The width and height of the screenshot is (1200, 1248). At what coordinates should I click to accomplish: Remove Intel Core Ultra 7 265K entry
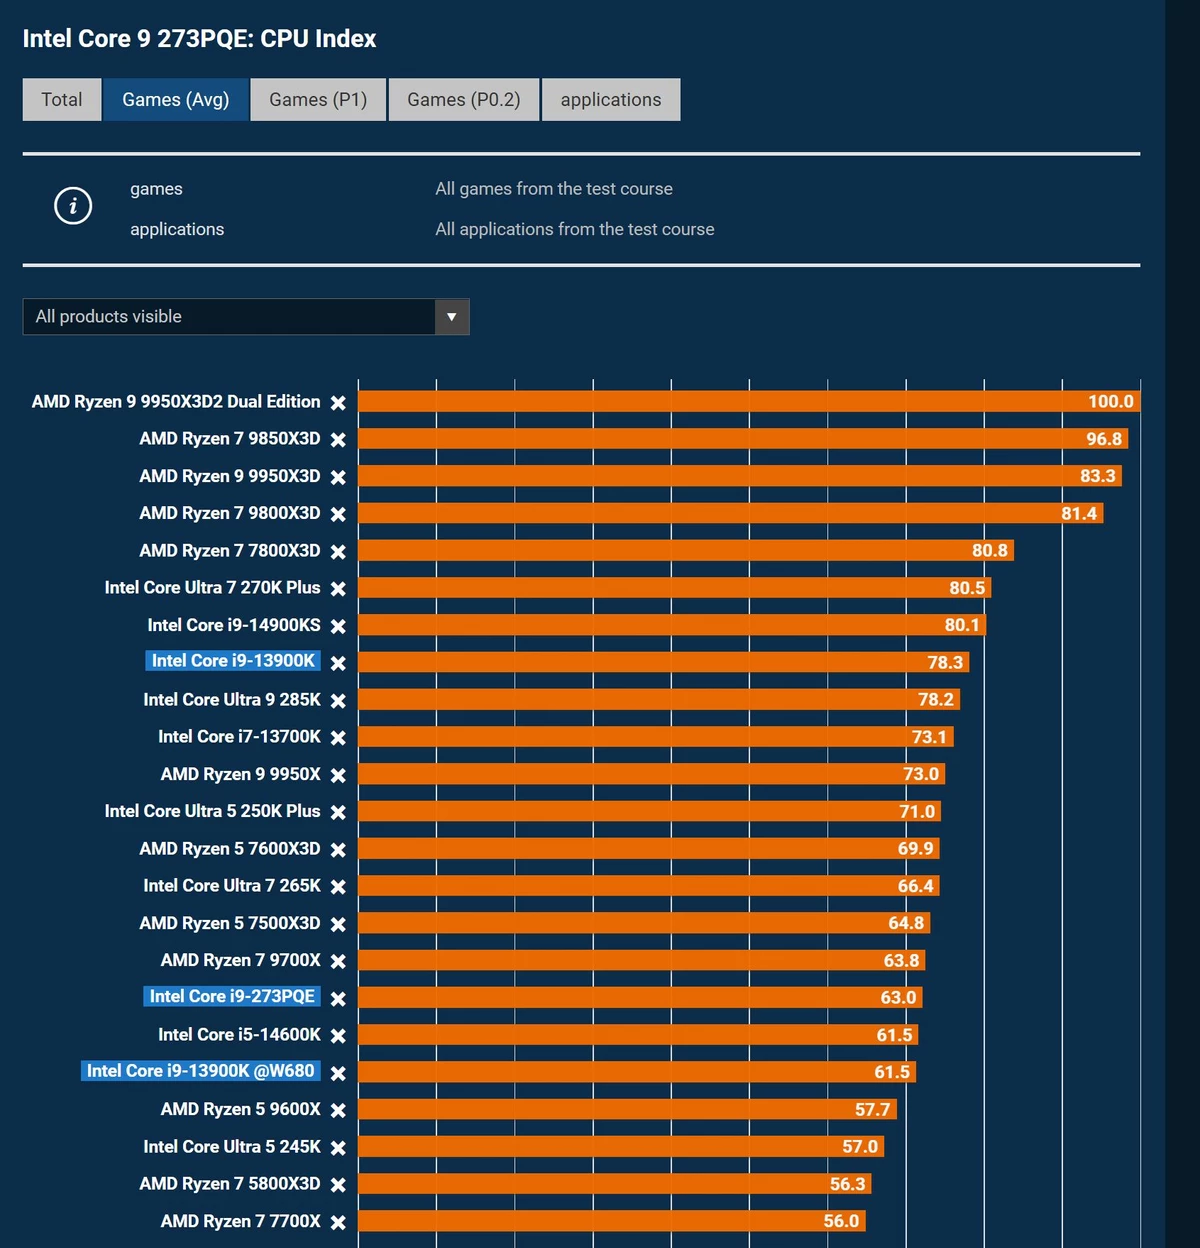[x=338, y=886]
